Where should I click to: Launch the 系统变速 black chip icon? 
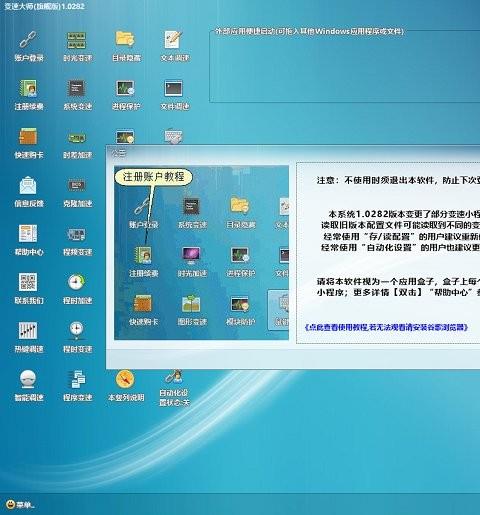click(77, 88)
